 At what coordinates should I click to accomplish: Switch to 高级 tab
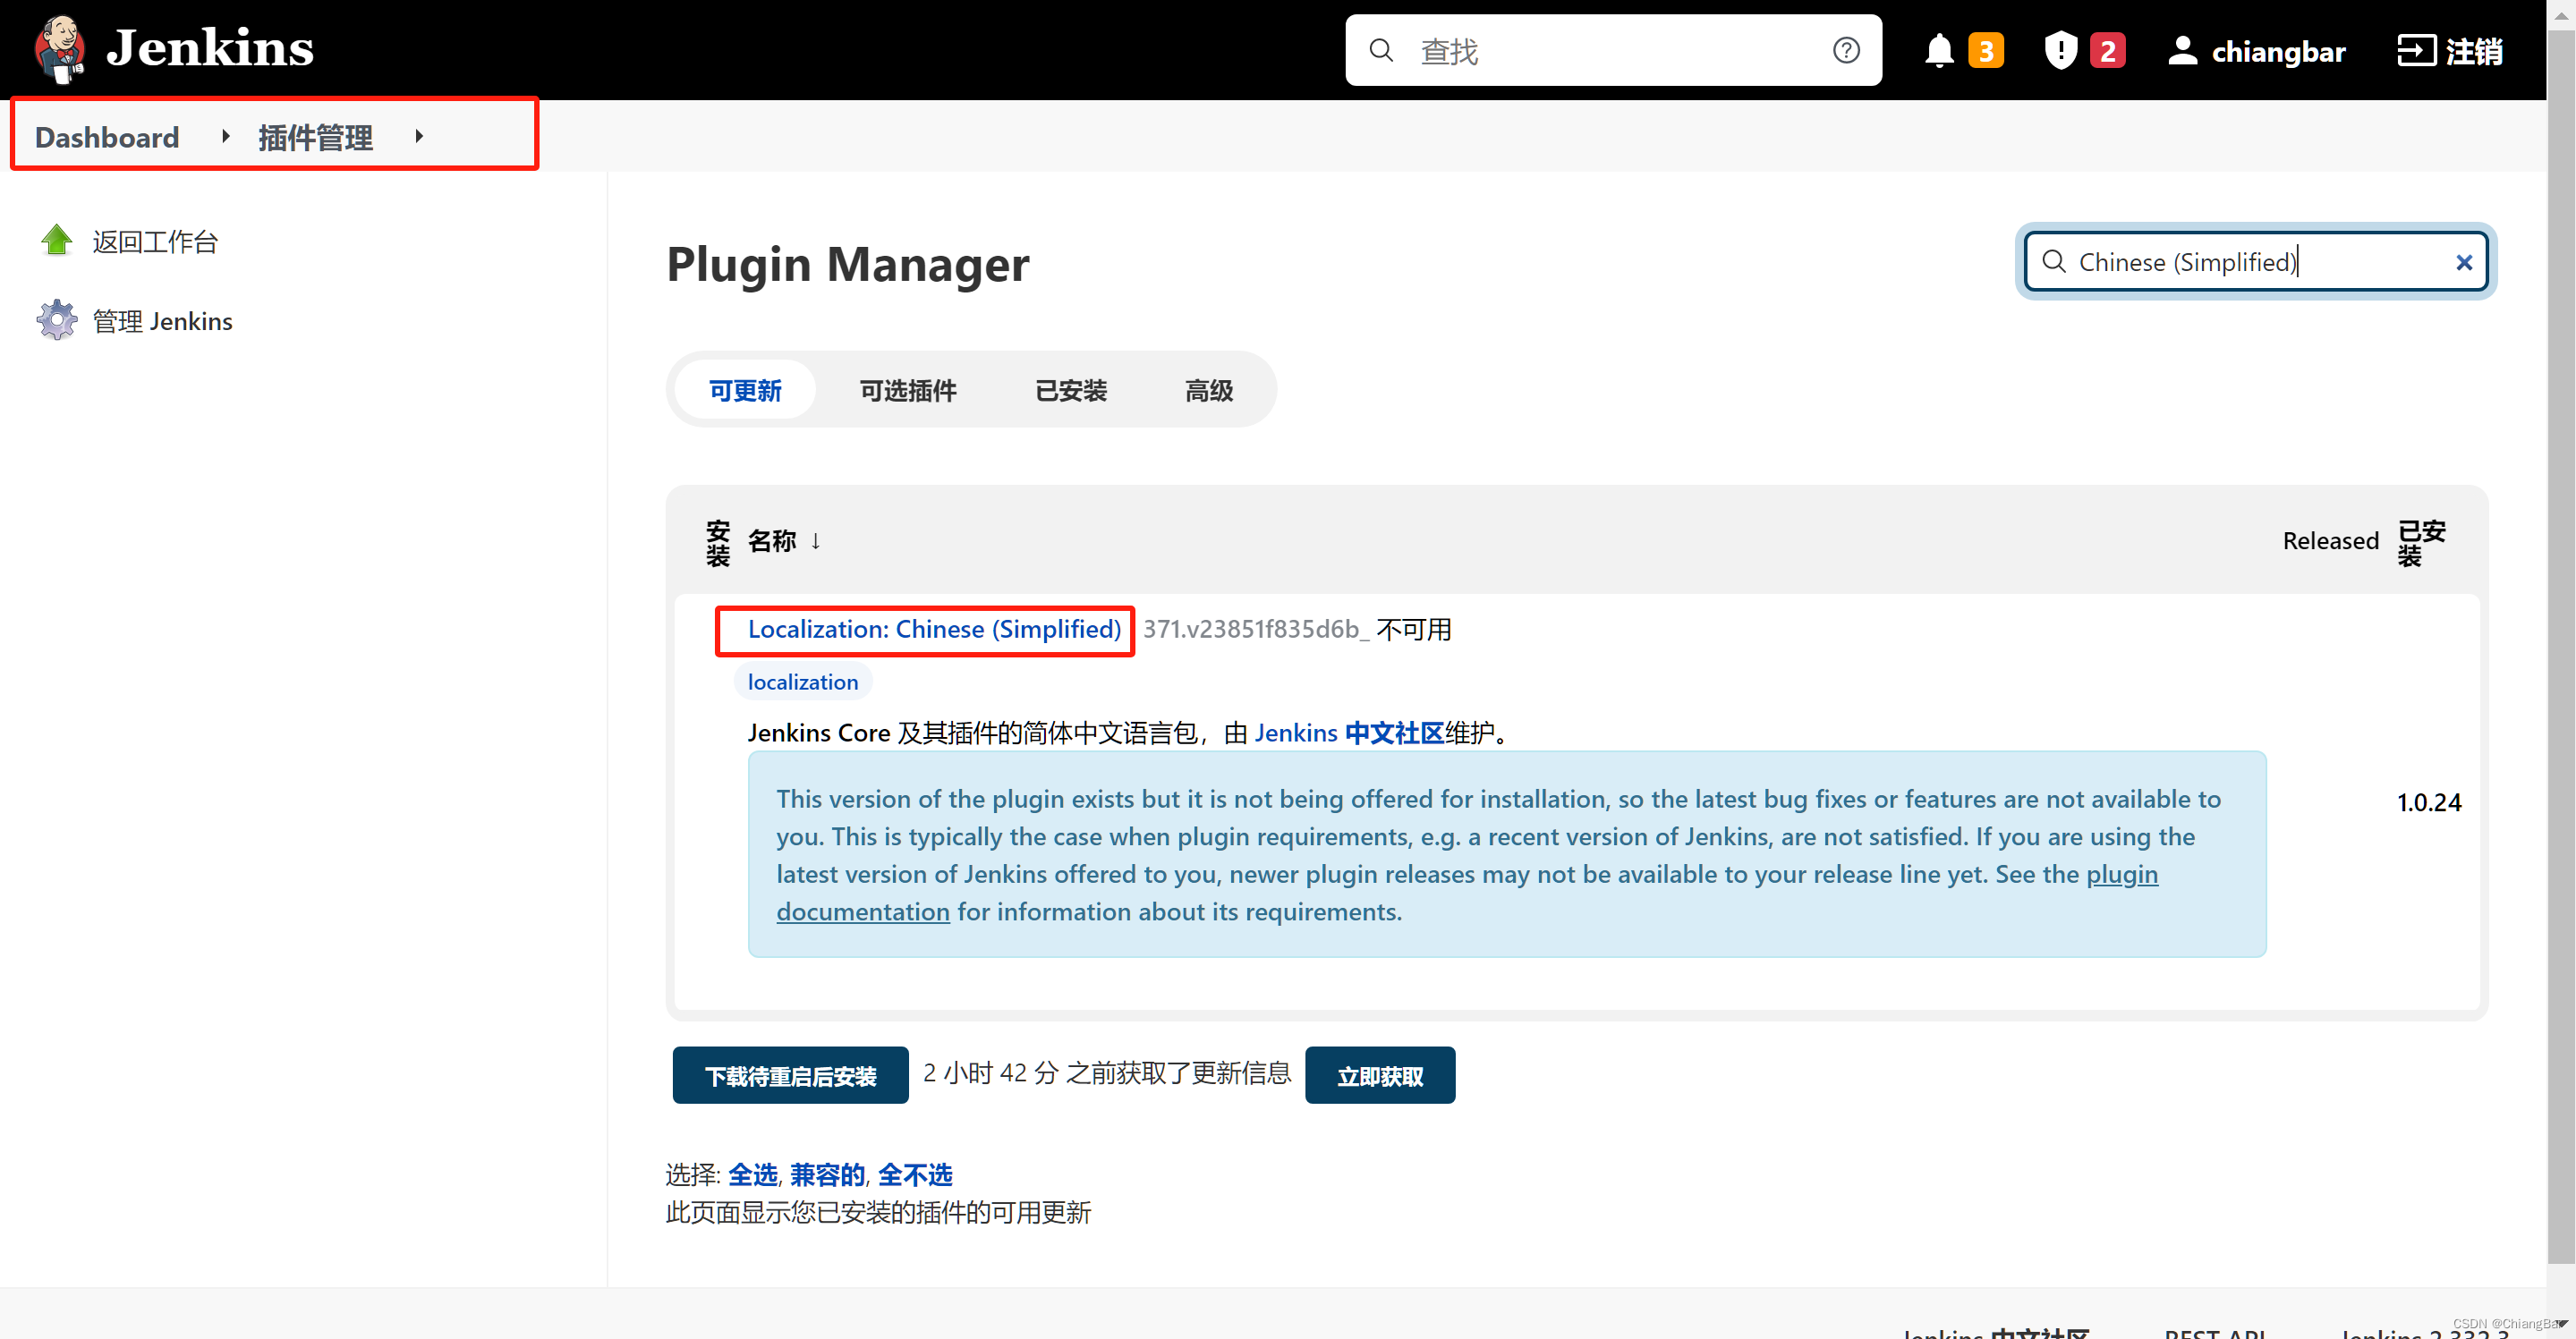(1209, 390)
